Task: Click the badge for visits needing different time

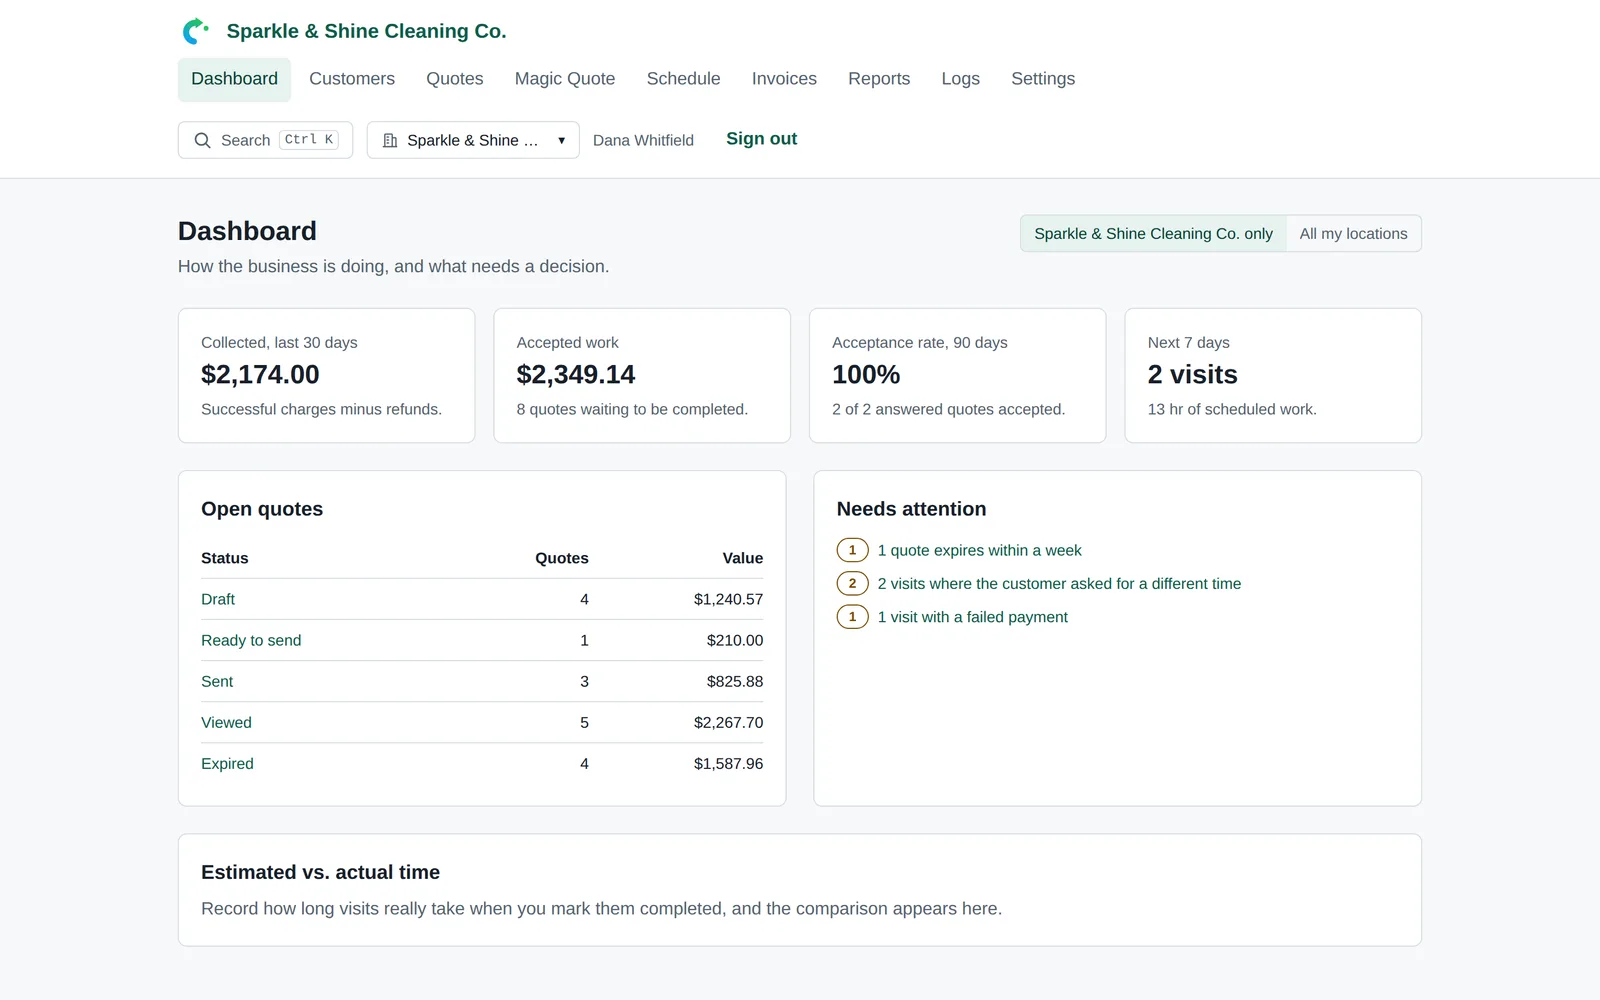Action: point(852,583)
